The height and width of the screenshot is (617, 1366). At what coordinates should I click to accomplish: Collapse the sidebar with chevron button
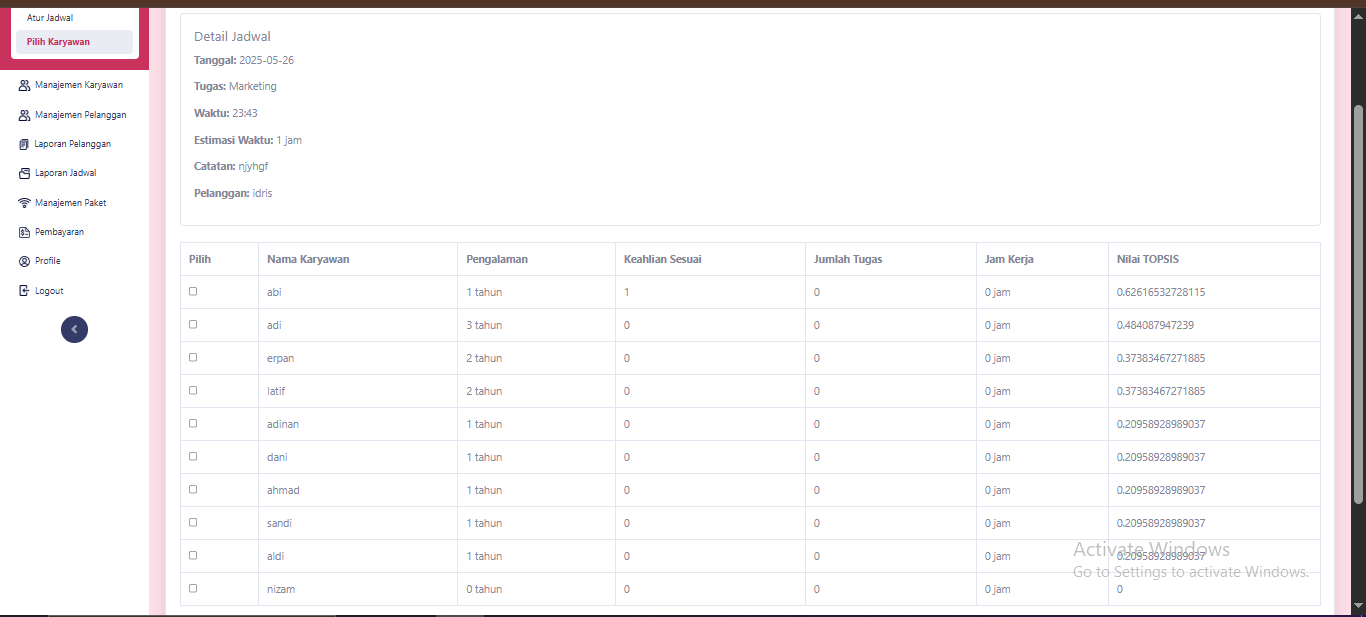point(74,329)
